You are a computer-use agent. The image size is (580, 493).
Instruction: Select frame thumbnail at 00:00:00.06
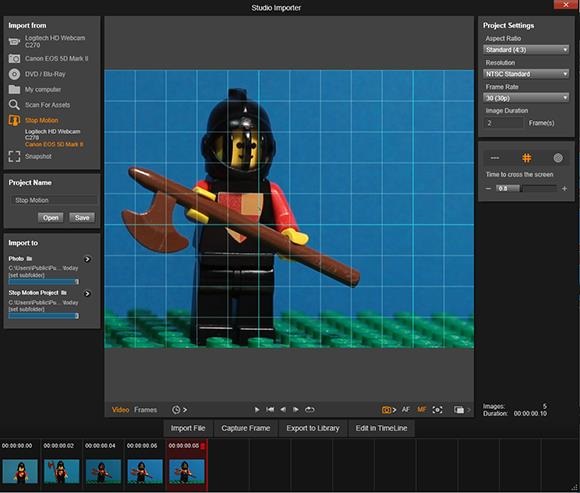tap(145, 471)
